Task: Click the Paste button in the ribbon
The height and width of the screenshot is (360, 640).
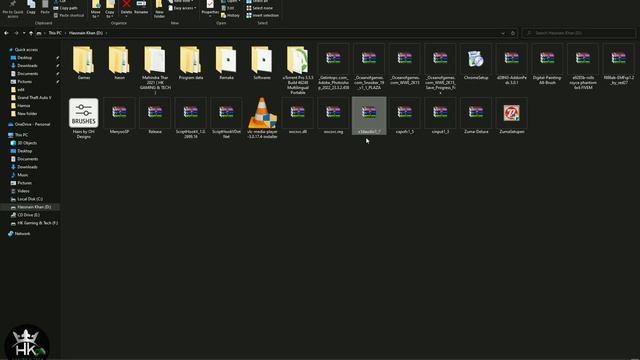Action: pyautogui.click(x=45, y=8)
